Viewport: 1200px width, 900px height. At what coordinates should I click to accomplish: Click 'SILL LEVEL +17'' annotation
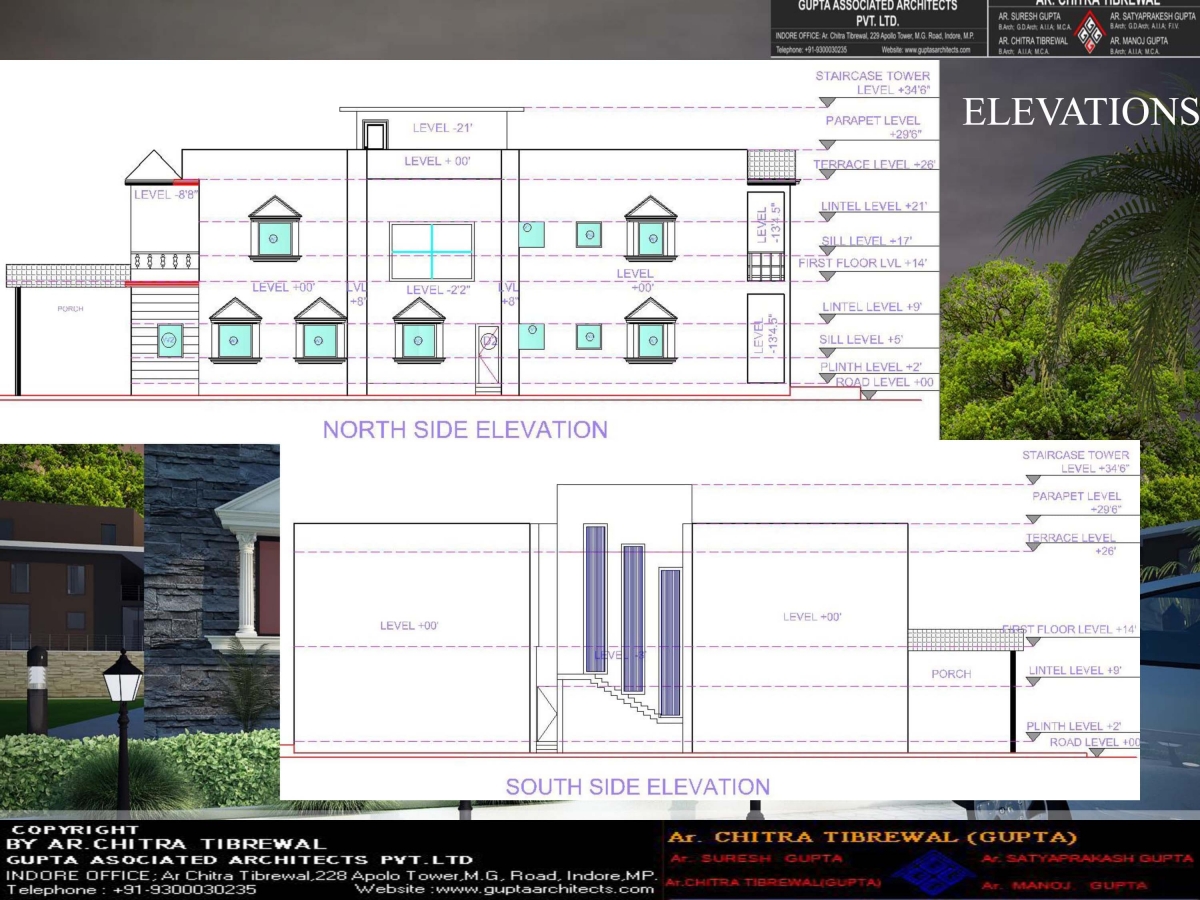868,241
